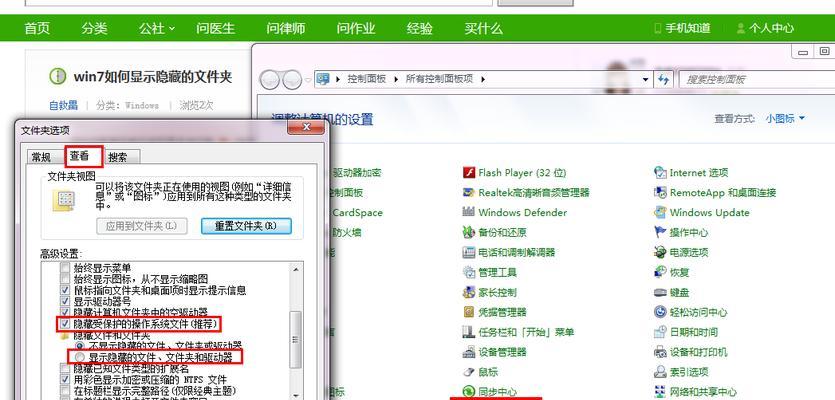Launch the Windows Defender icon
Screen dimensions: 835x400
pos(468,212)
